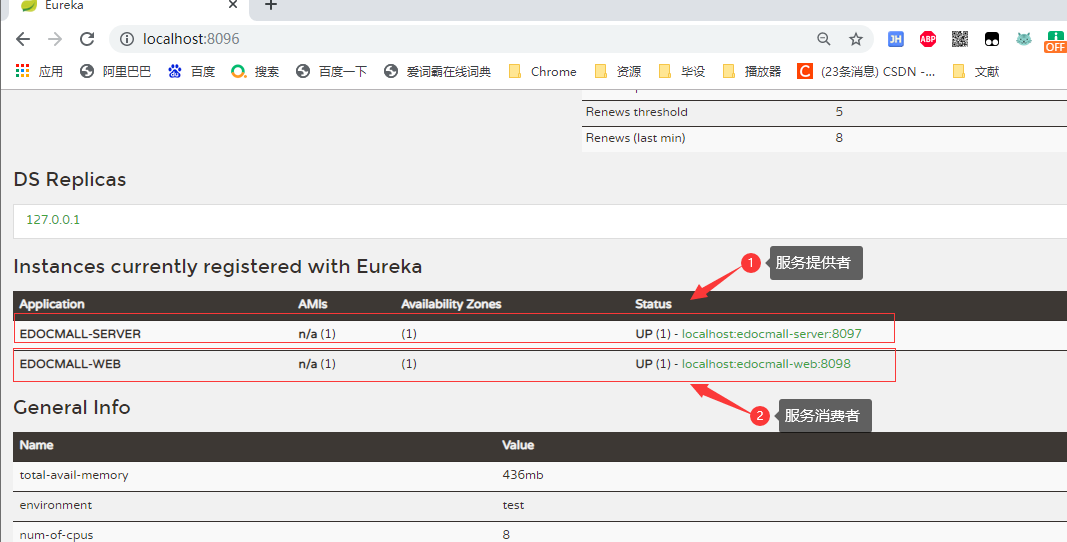
Task: Bookmark this page with the star icon
Action: tap(856, 39)
